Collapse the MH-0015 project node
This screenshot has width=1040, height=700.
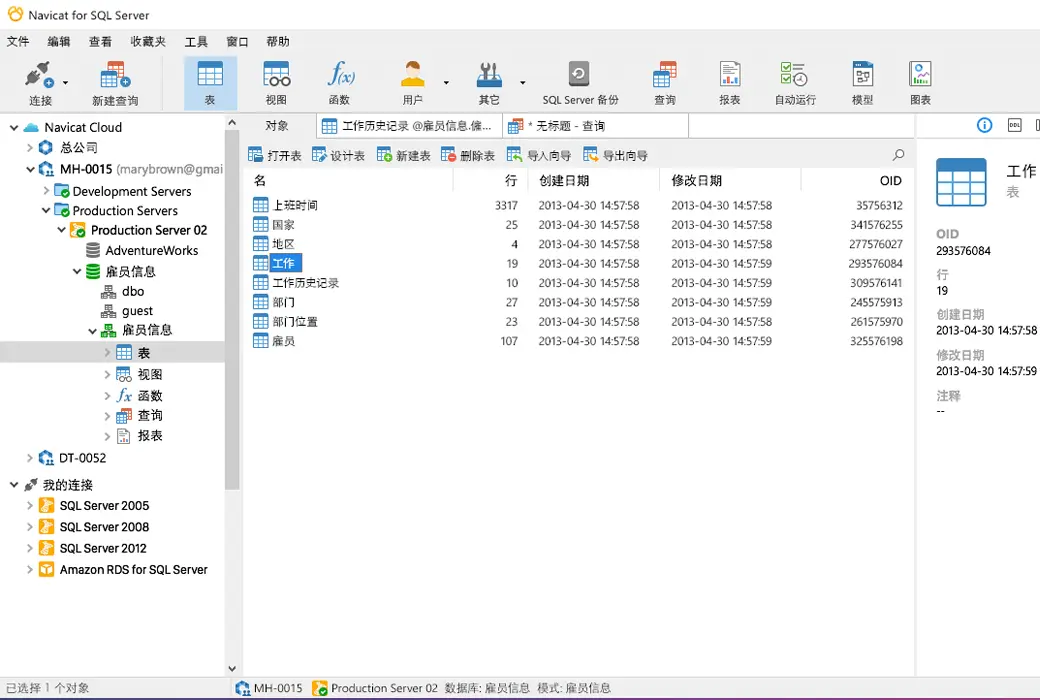[30, 169]
